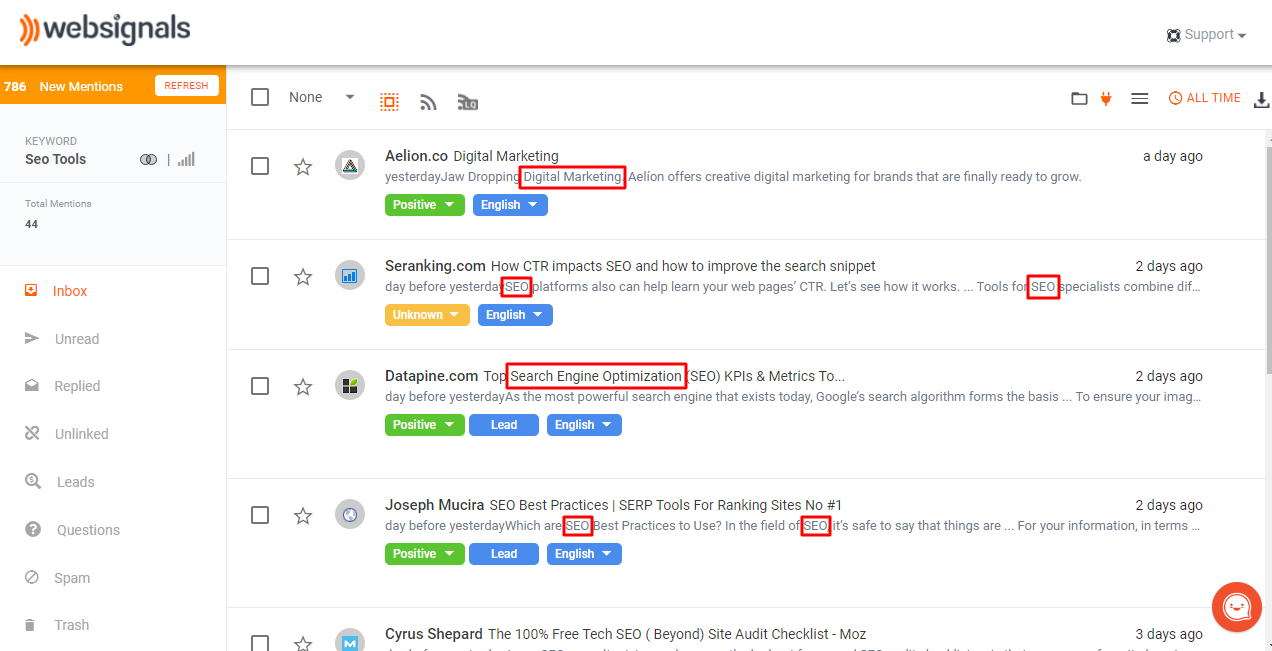Open the folder icon in the toolbar

1079,98
